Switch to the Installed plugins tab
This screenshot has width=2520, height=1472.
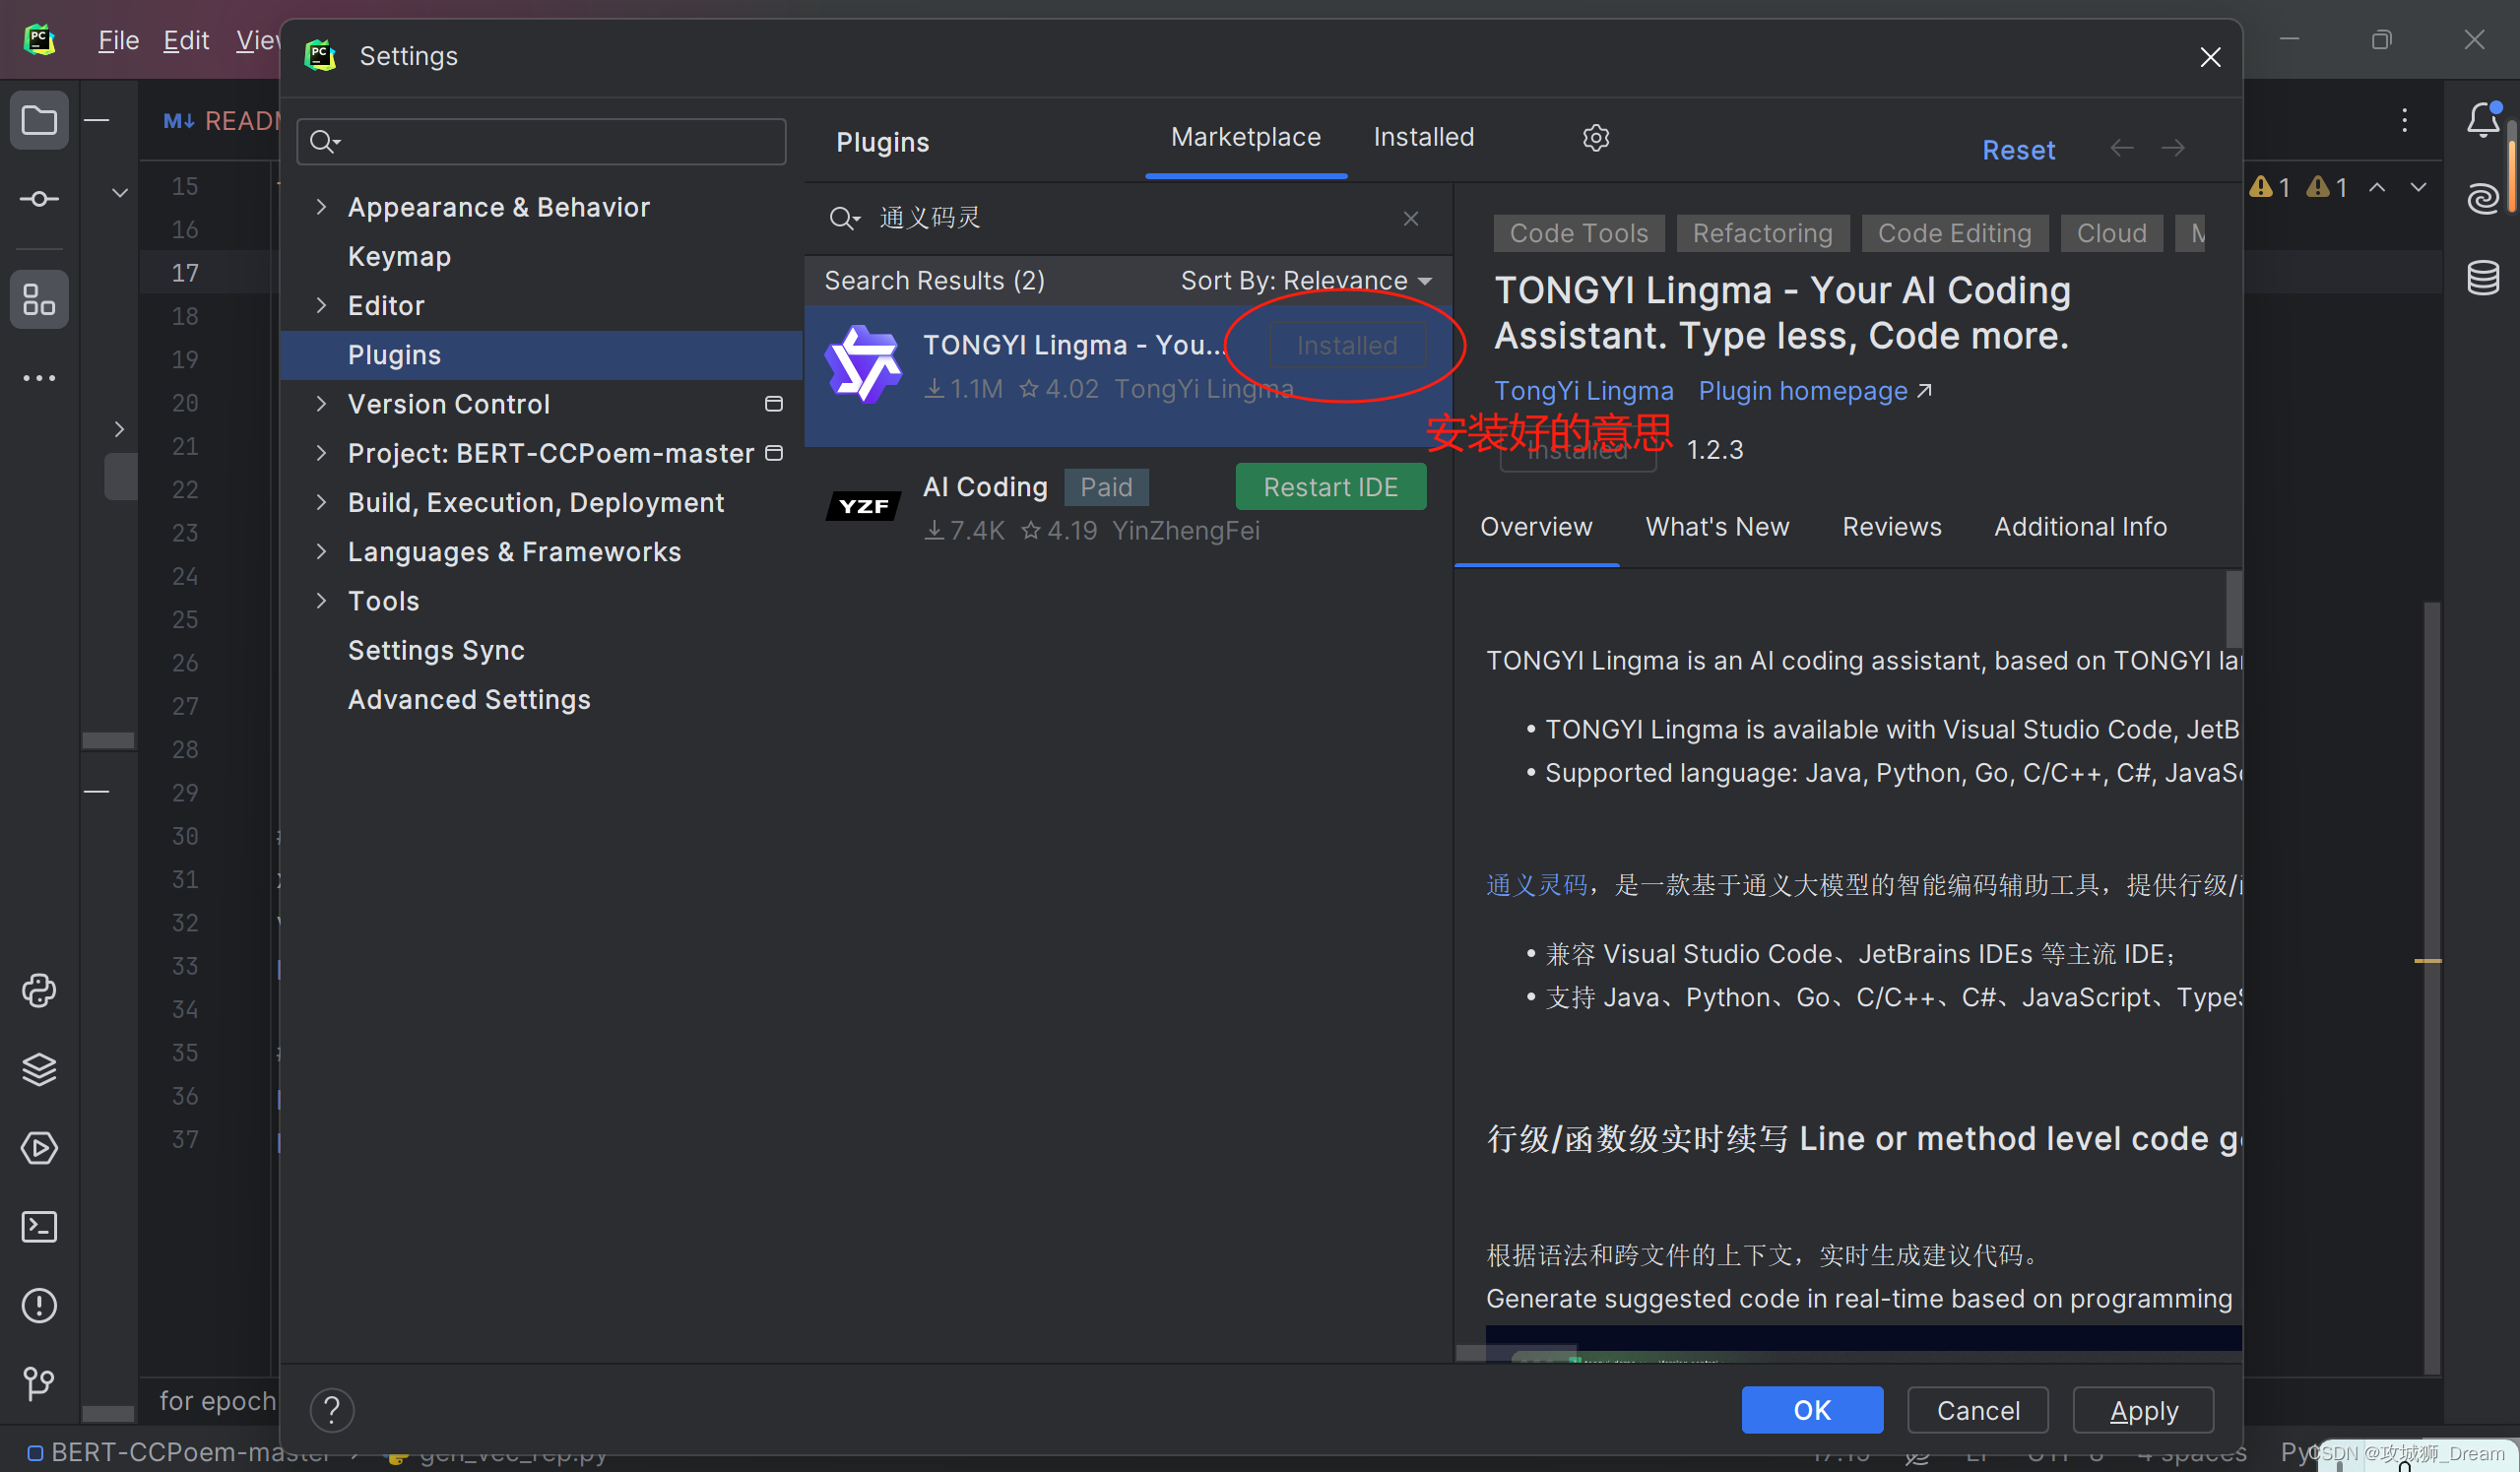click(1423, 137)
